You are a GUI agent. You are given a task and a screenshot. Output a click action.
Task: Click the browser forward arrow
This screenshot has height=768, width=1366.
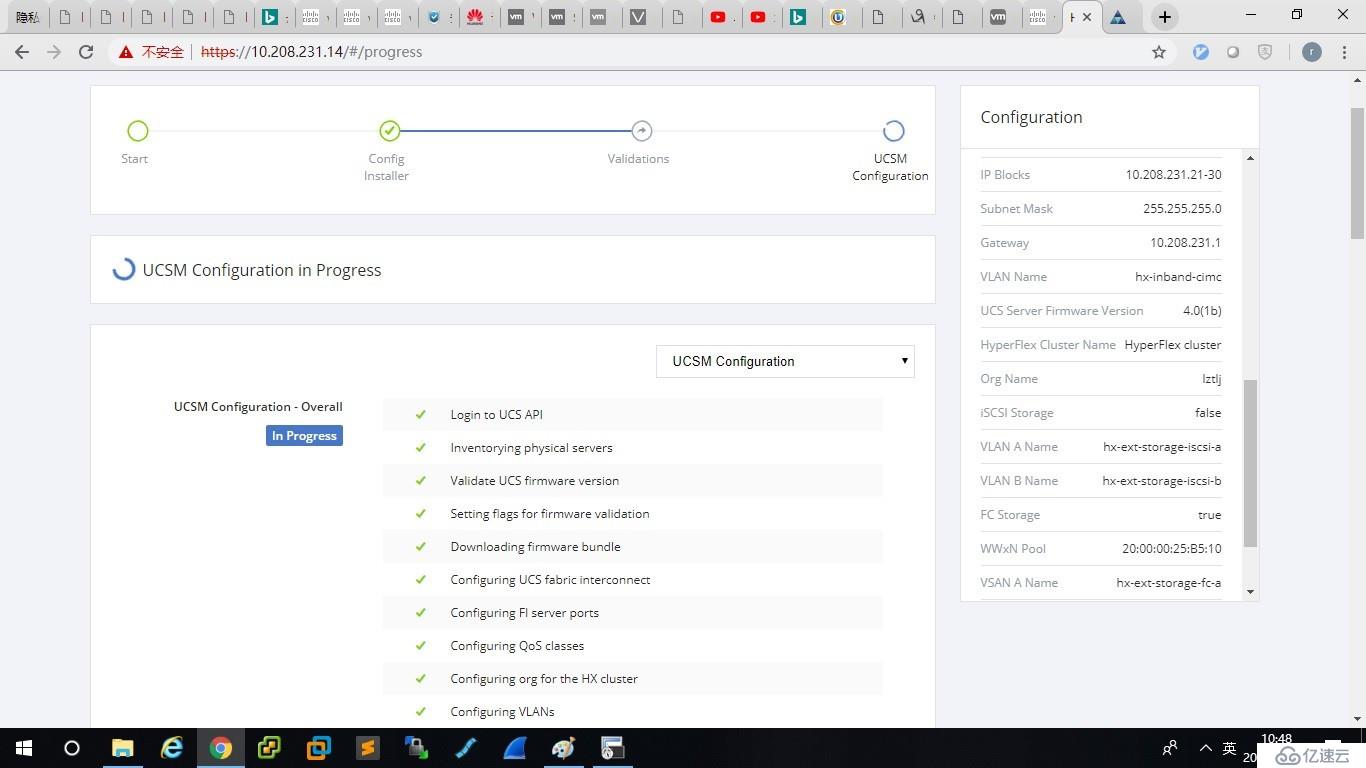click(54, 52)
